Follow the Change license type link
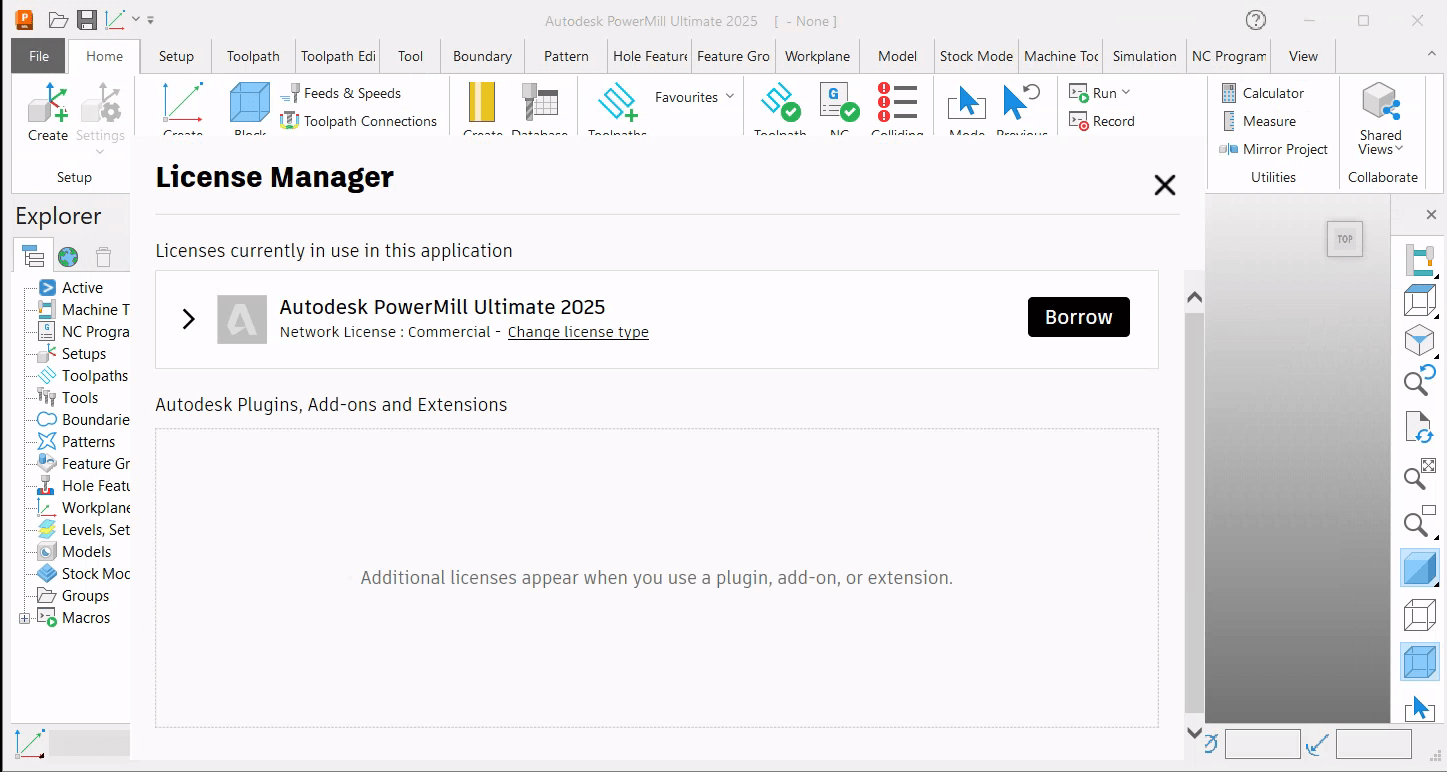The height and width of the screenshot is (772, 1447). [x=578, y=332]
